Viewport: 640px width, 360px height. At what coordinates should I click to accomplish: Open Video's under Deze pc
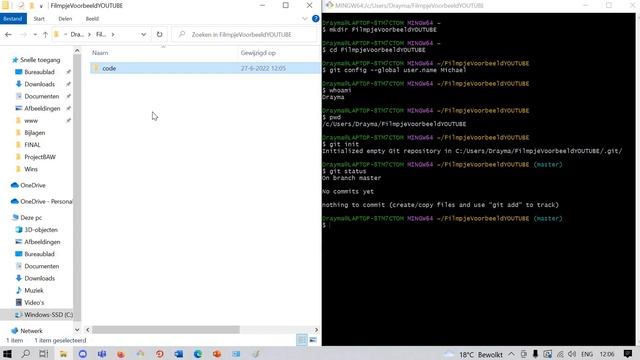(34, 303)
